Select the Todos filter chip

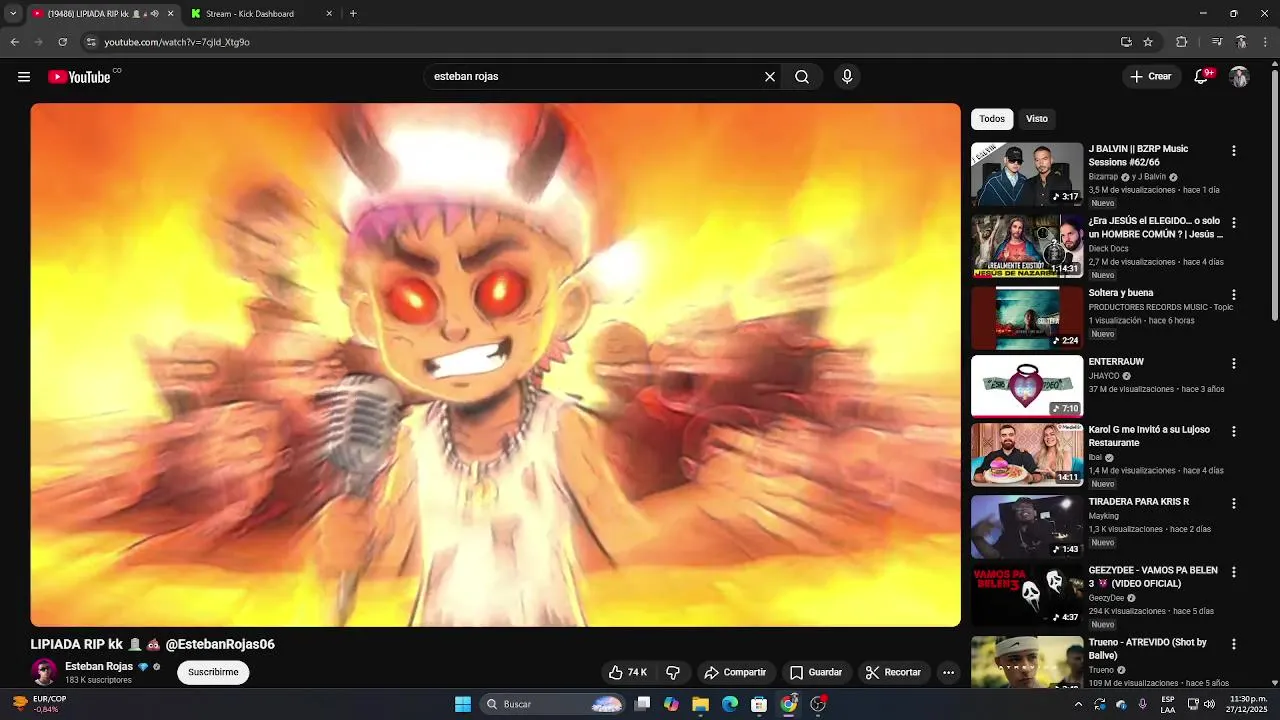point(992,119)
